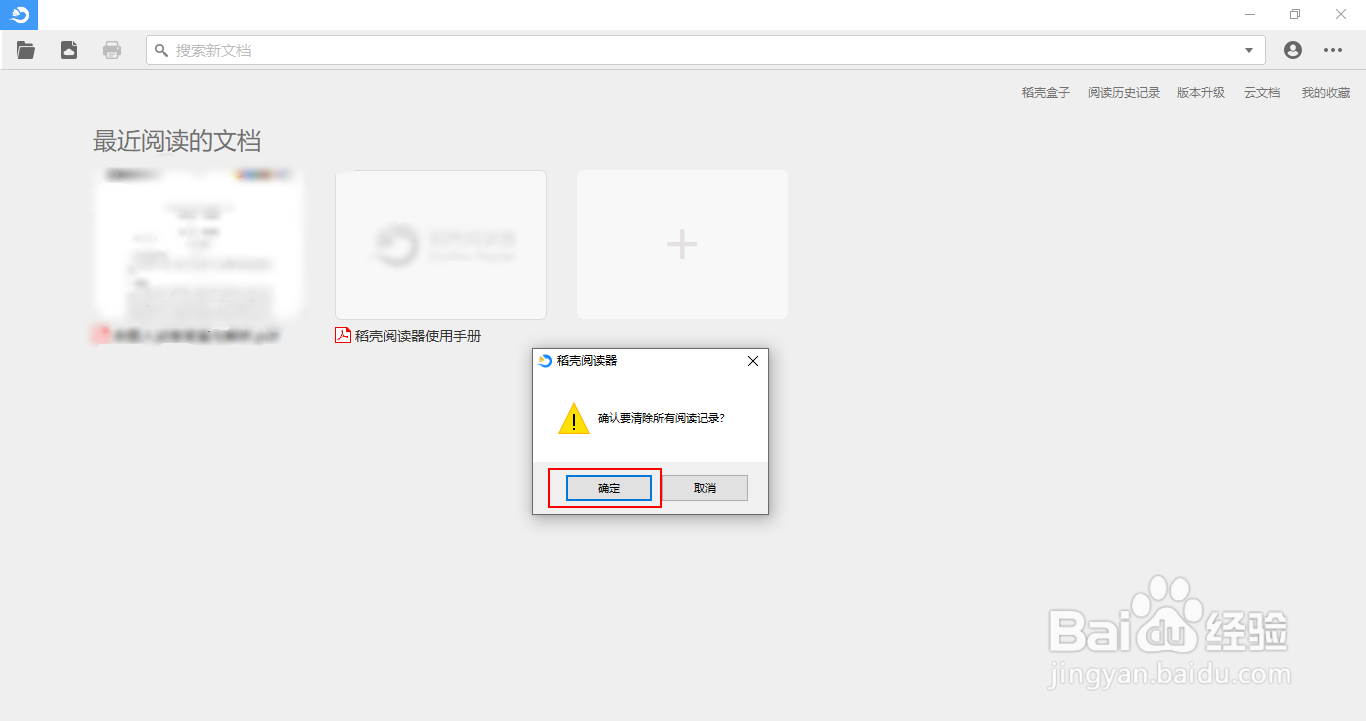This screenshot has width=1366, height=721.
Task: Open the blurred recent PDF thumbnail
Action: 199,244
